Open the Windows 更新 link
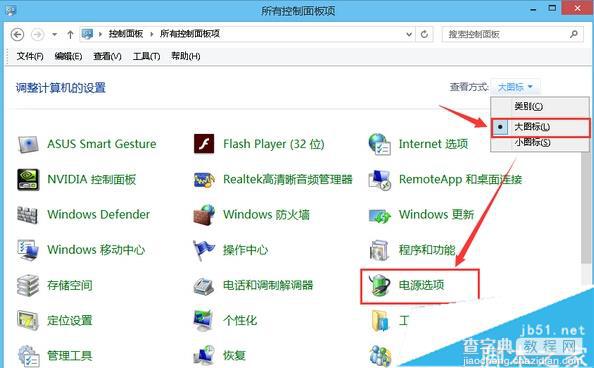594x368 pixels. coord(436,215)
